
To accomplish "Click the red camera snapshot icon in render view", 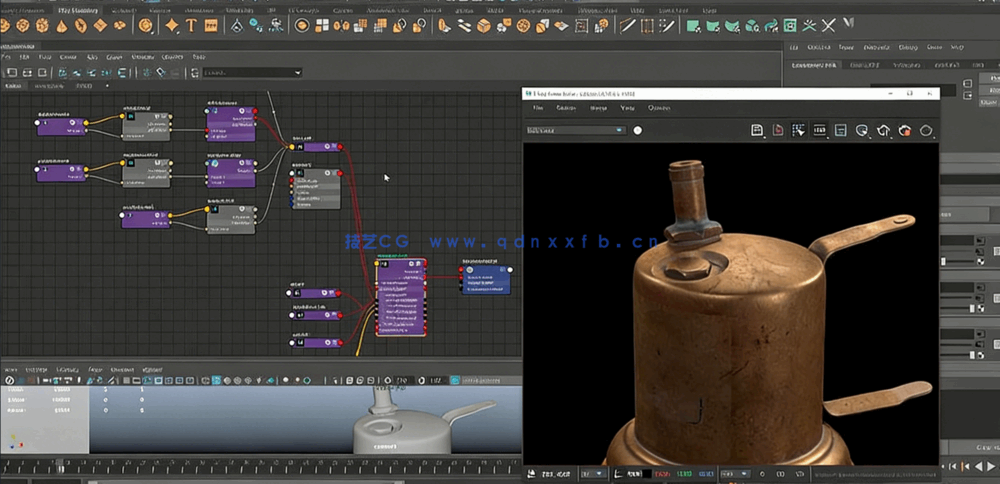I will [904, 130].
